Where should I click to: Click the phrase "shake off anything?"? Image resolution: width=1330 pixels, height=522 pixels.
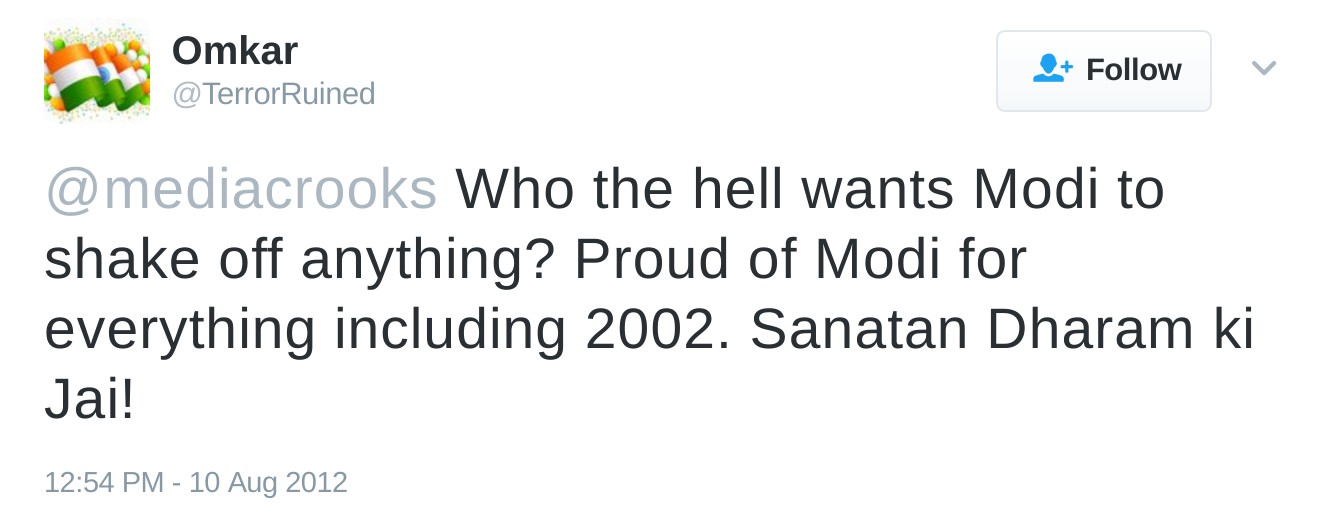point(300,260)
